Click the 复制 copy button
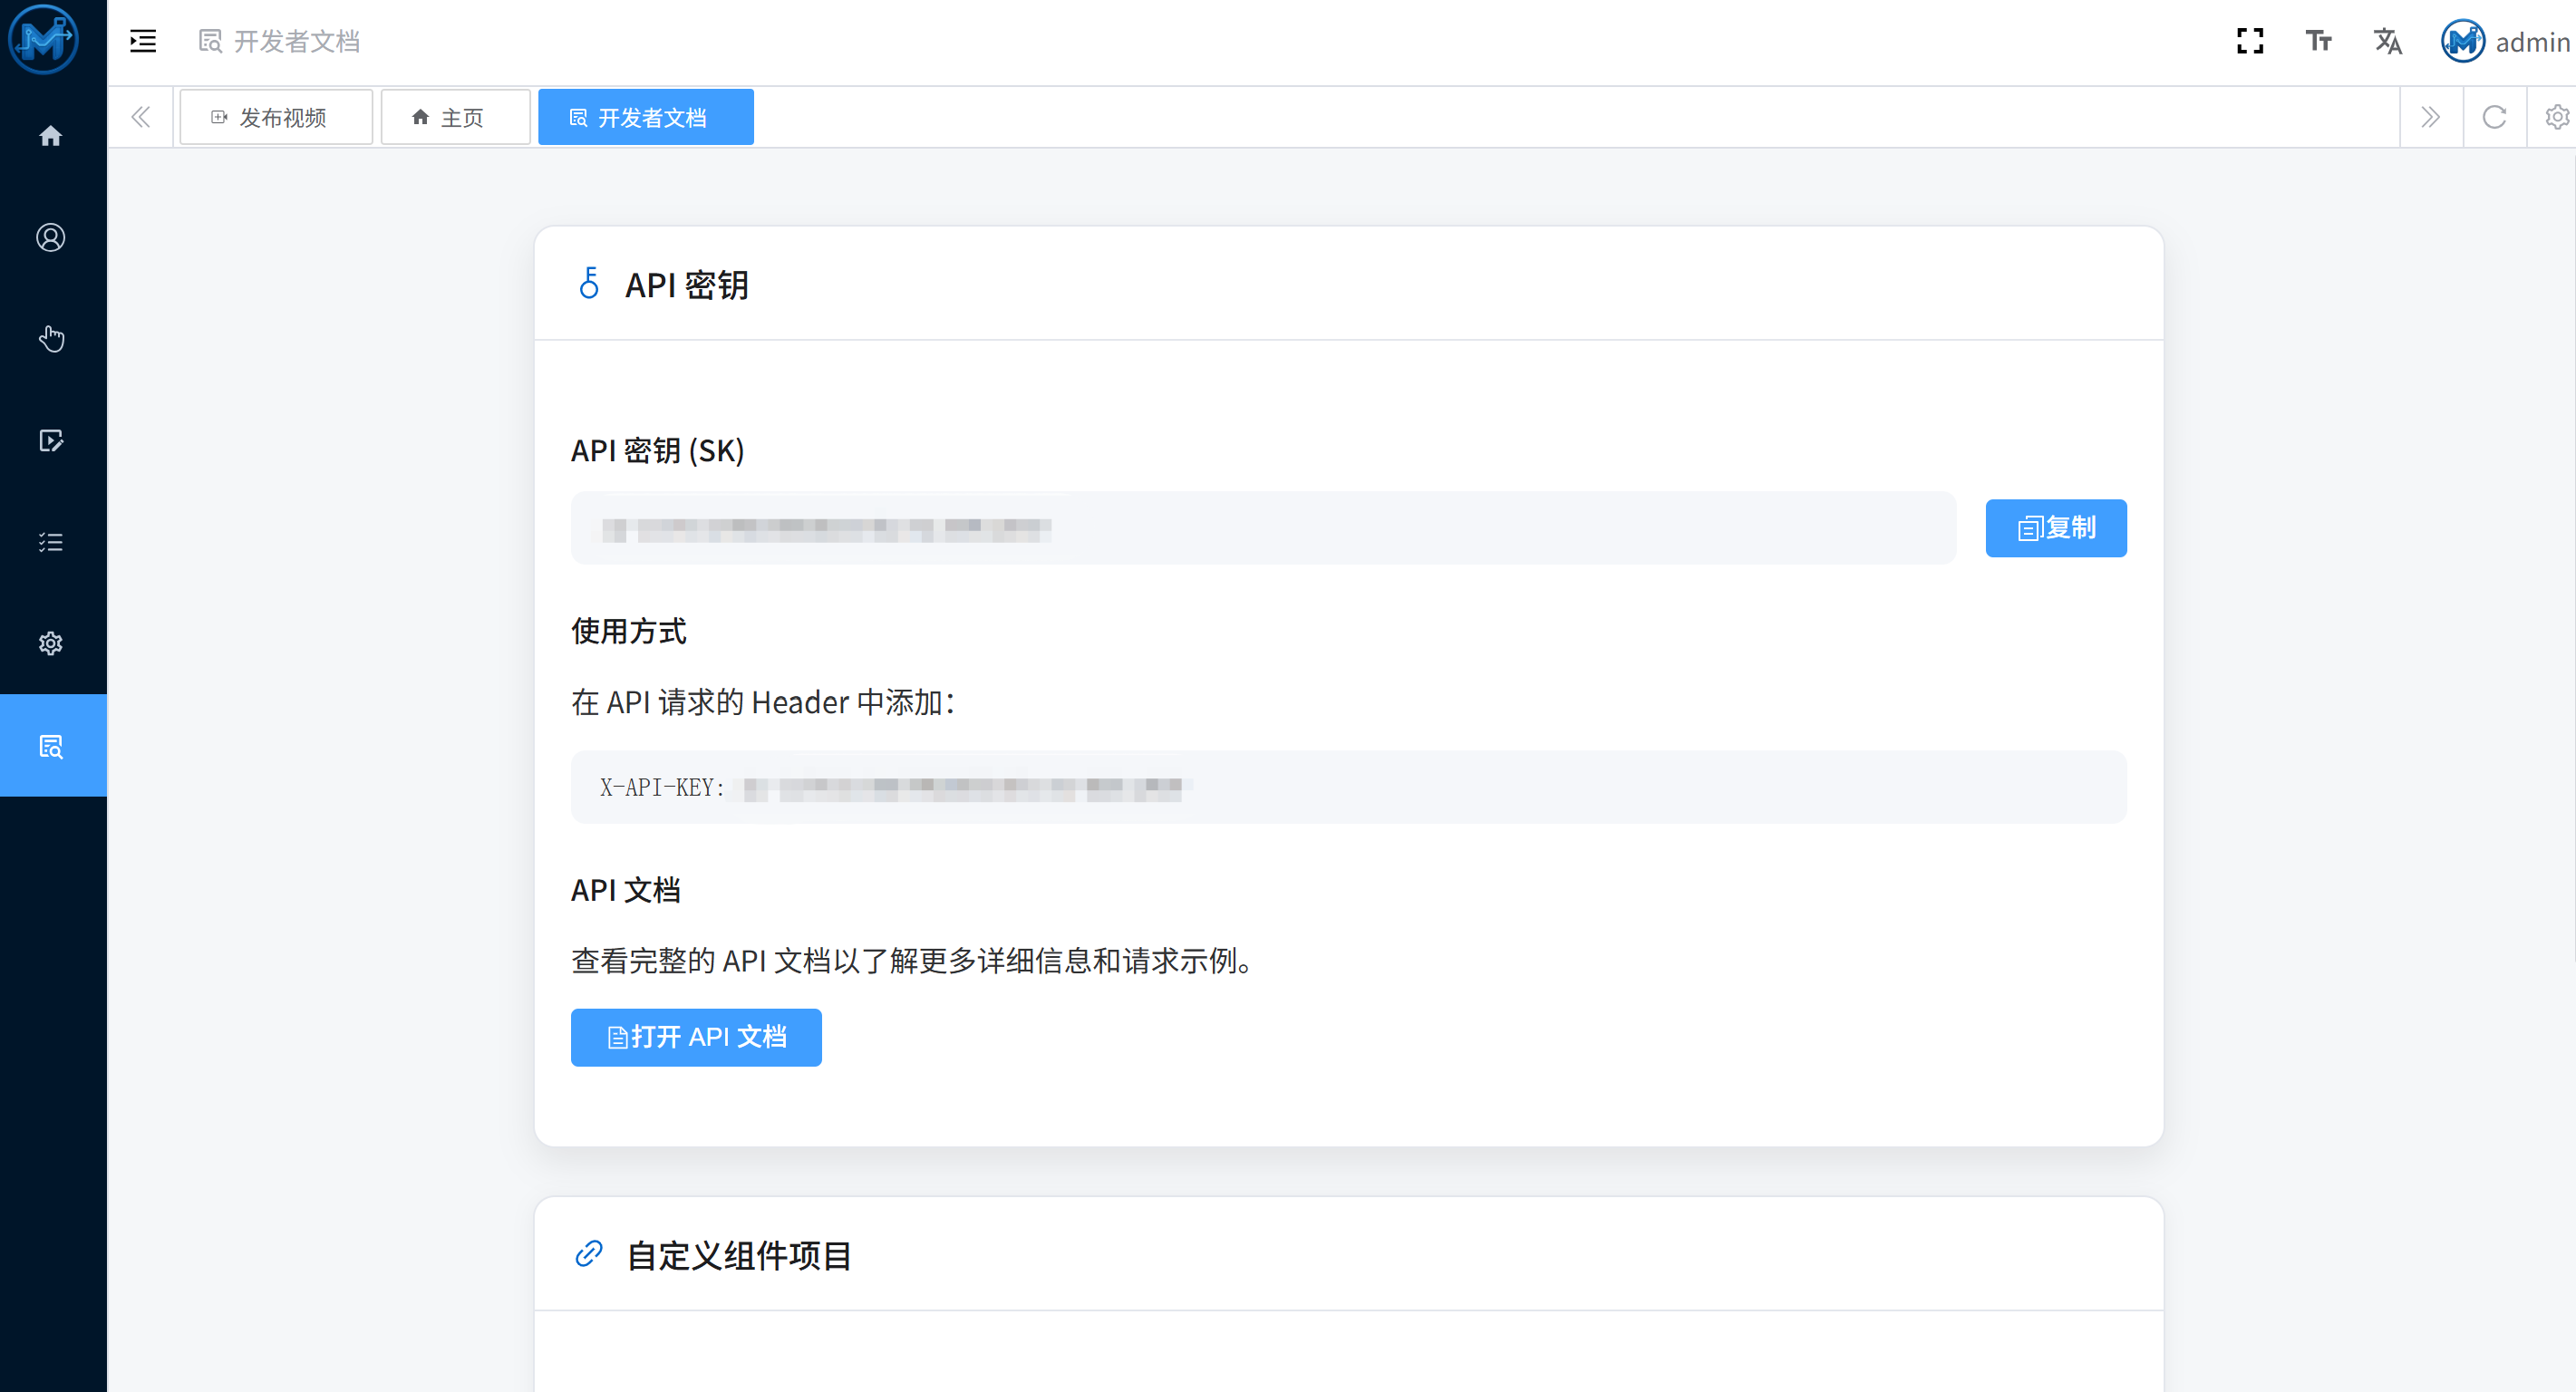Image resolution: width=2576 pixels, height=1392 pixels. click(x=2056, y=528)
